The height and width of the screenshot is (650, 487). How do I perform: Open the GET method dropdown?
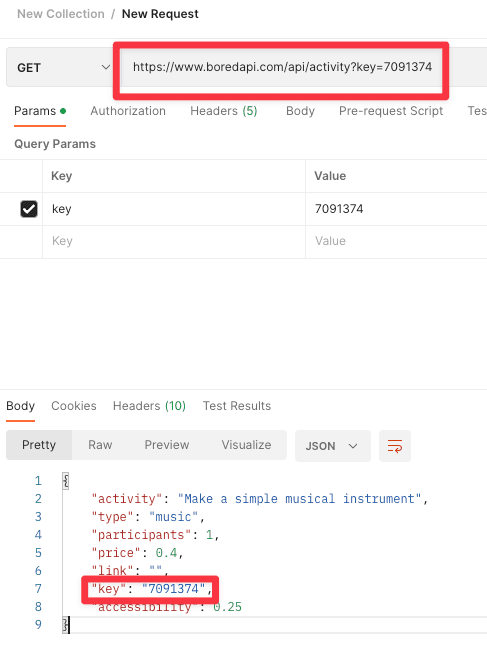click(x=62, y=67)
